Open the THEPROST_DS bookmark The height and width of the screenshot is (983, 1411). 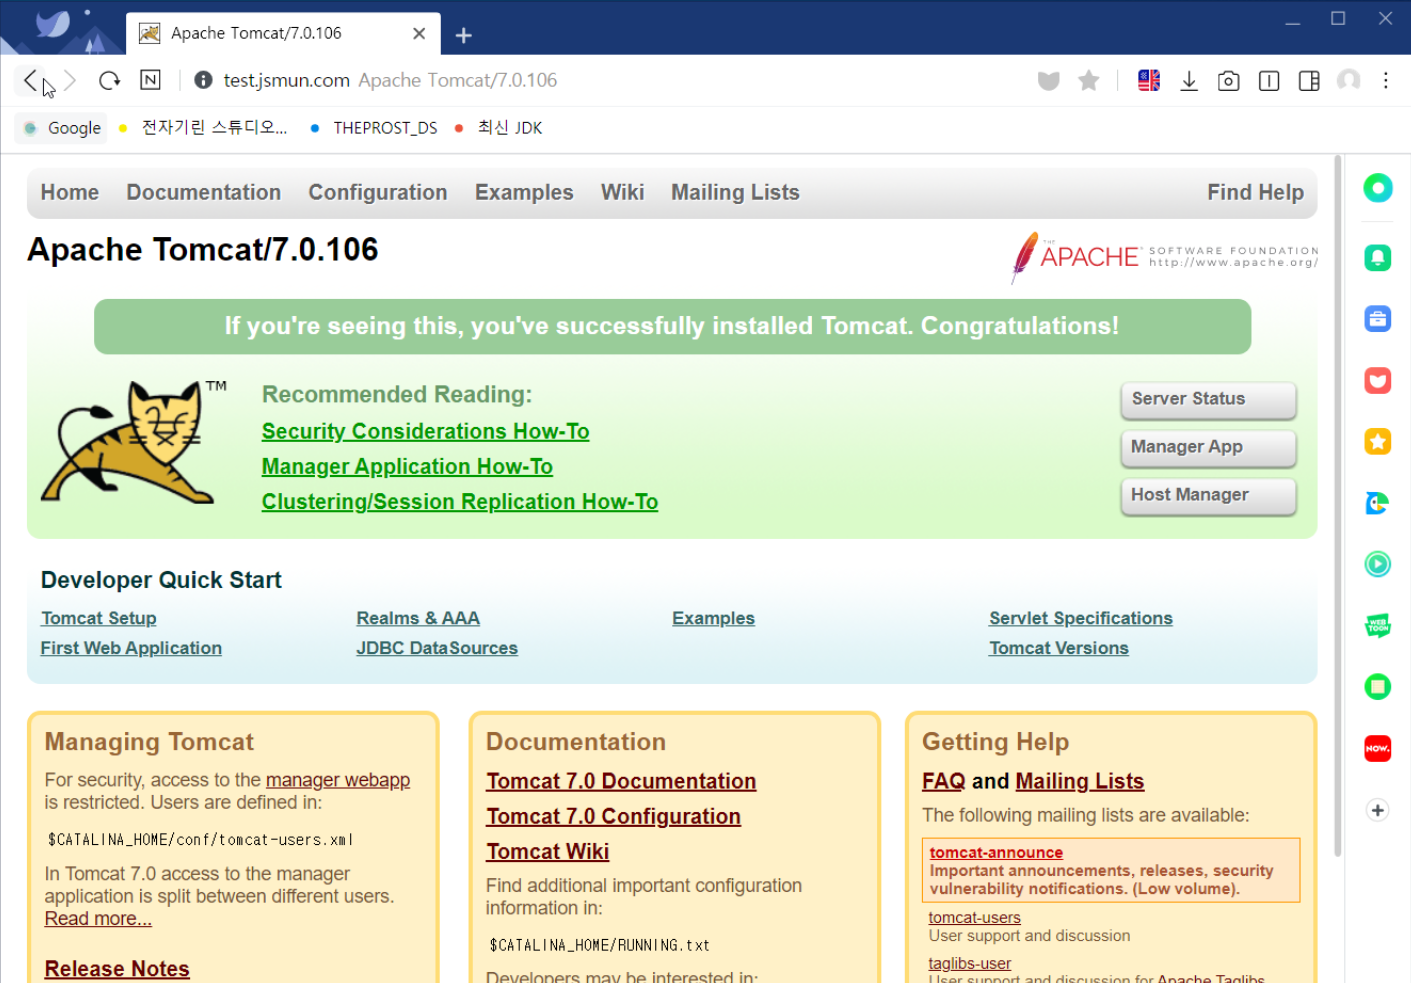(374, 128)
